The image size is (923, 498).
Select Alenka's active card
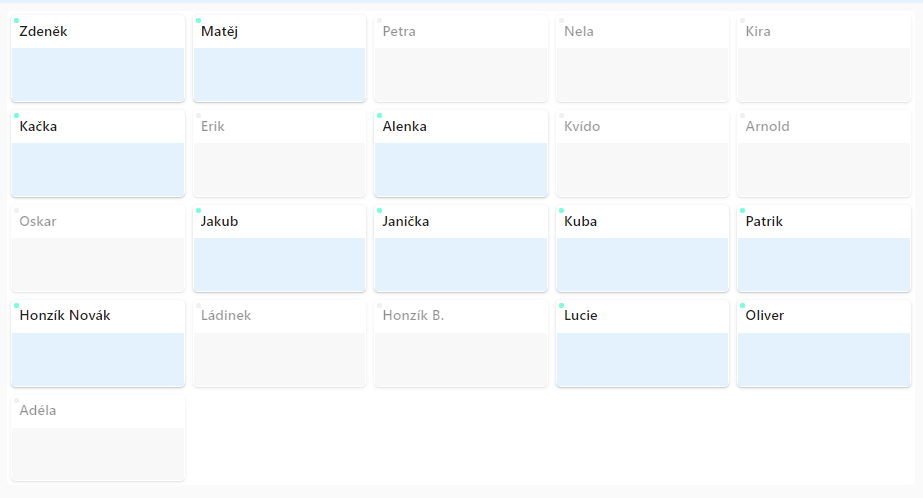(461, 154)
